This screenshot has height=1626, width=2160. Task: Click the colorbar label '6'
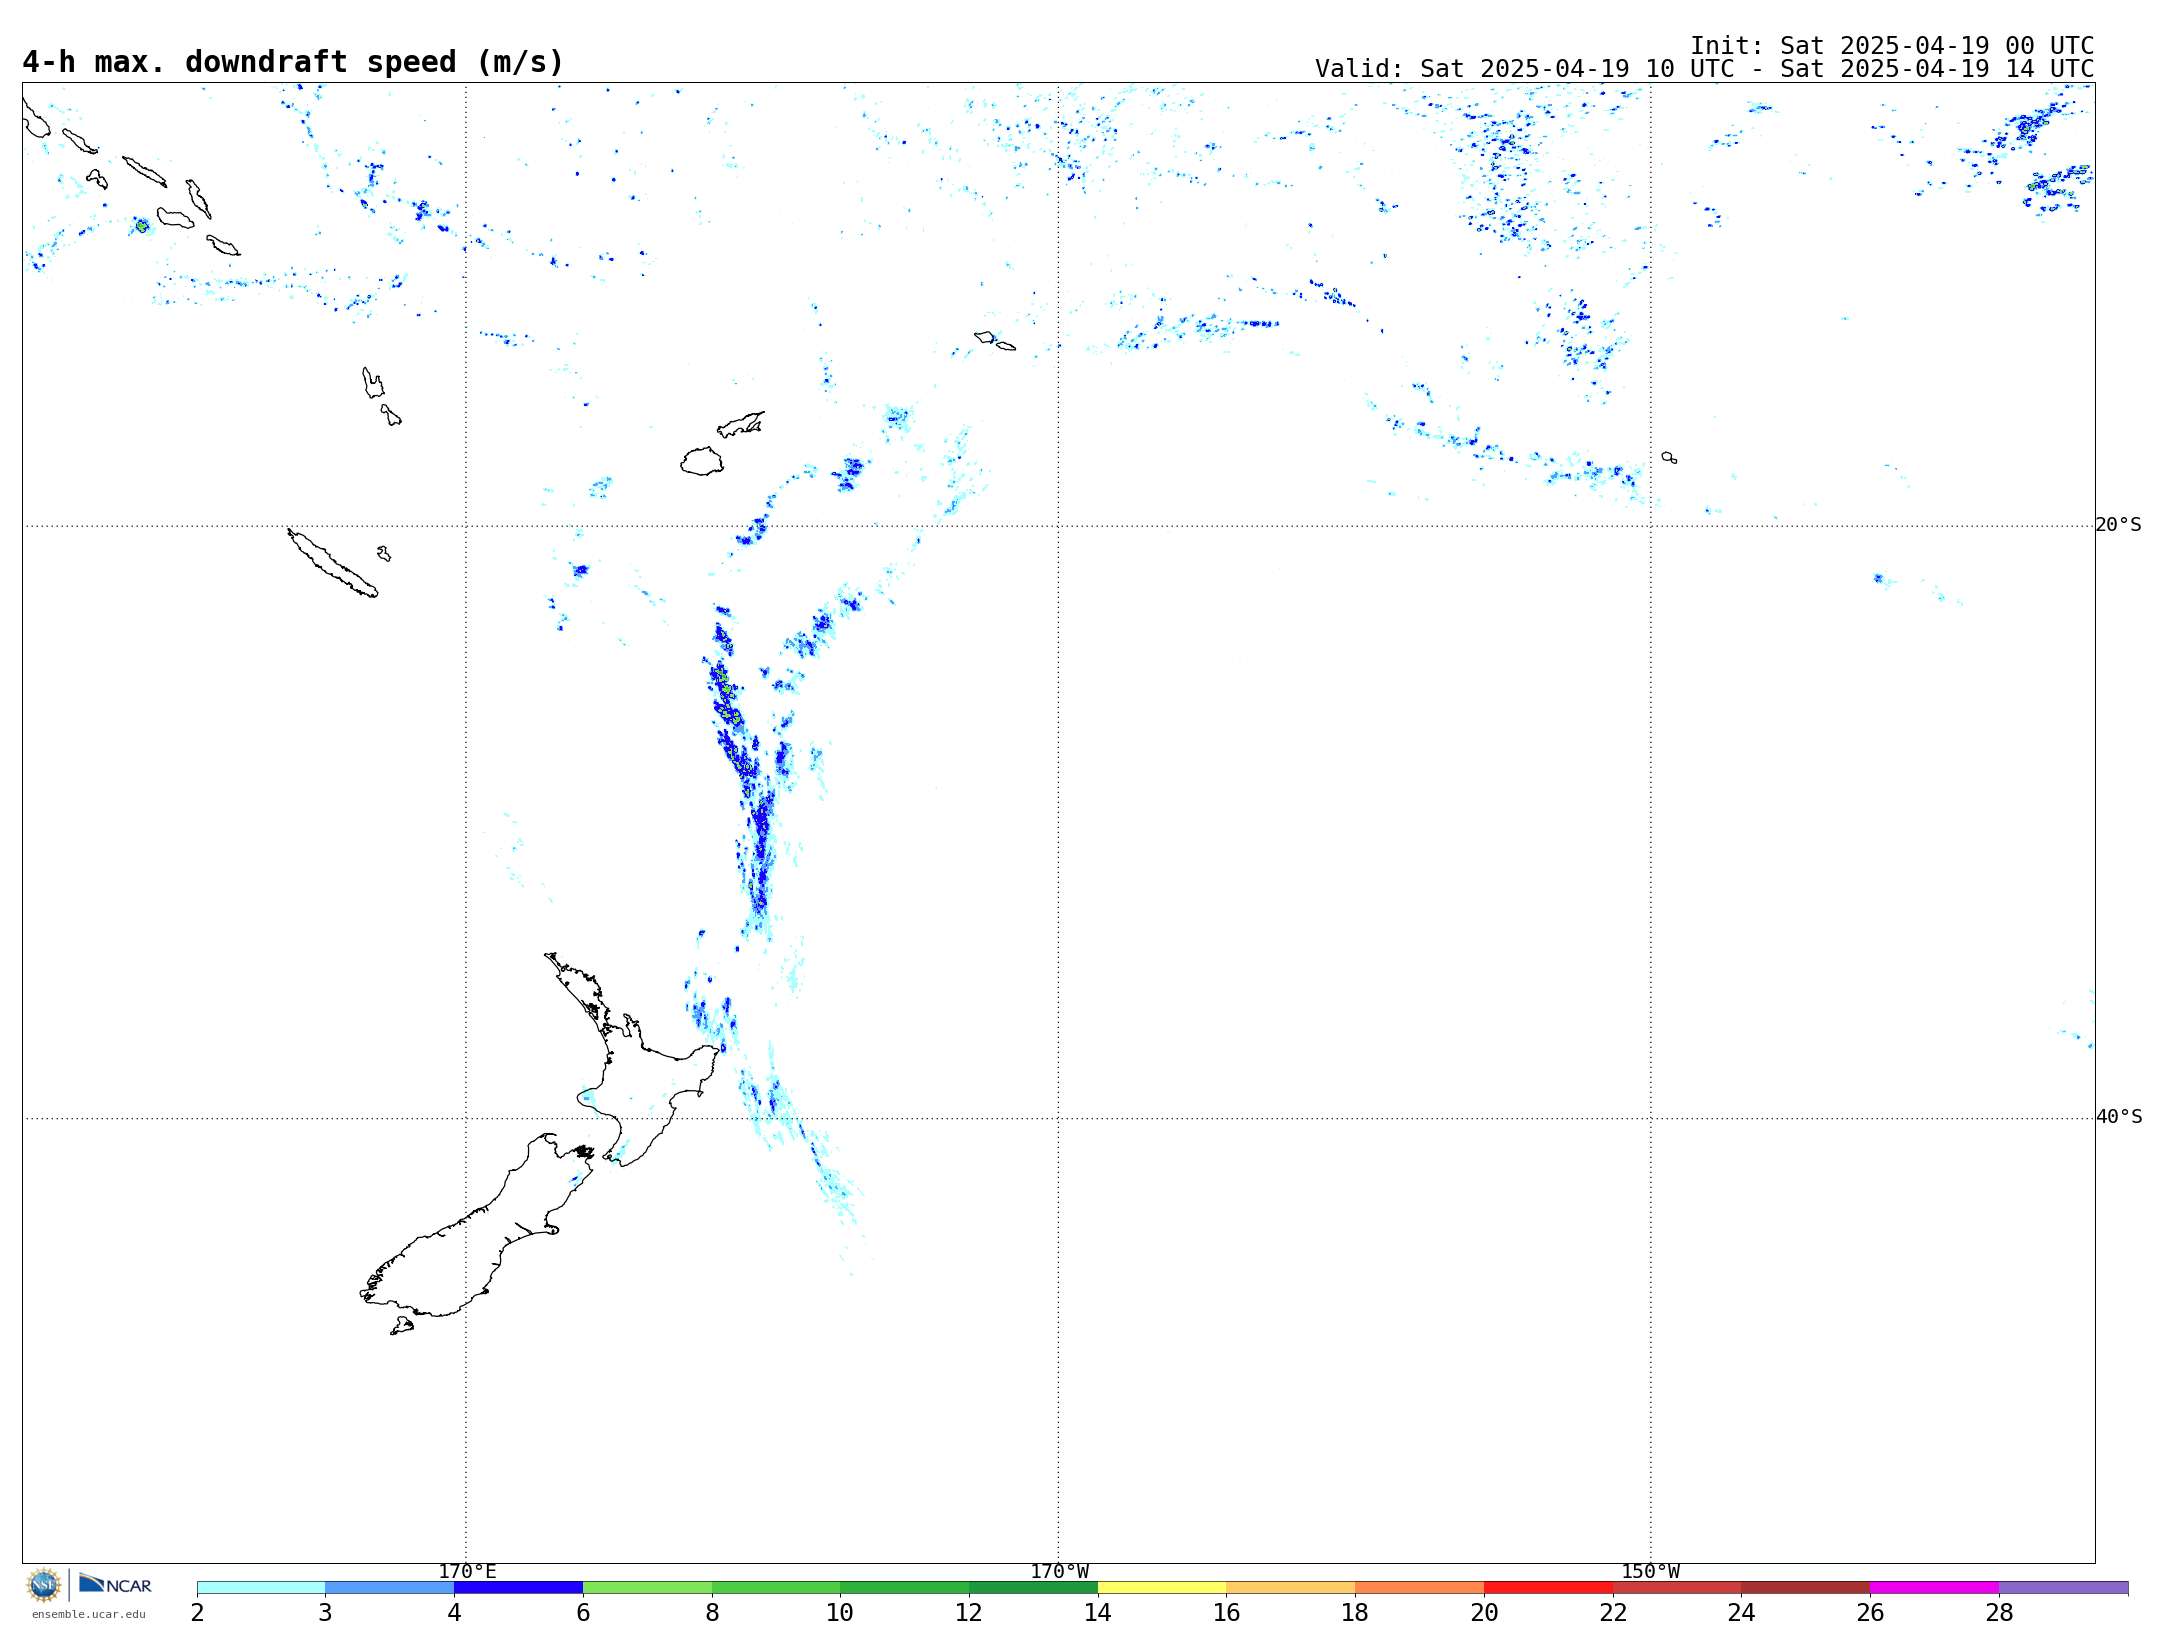(583, 1612)
